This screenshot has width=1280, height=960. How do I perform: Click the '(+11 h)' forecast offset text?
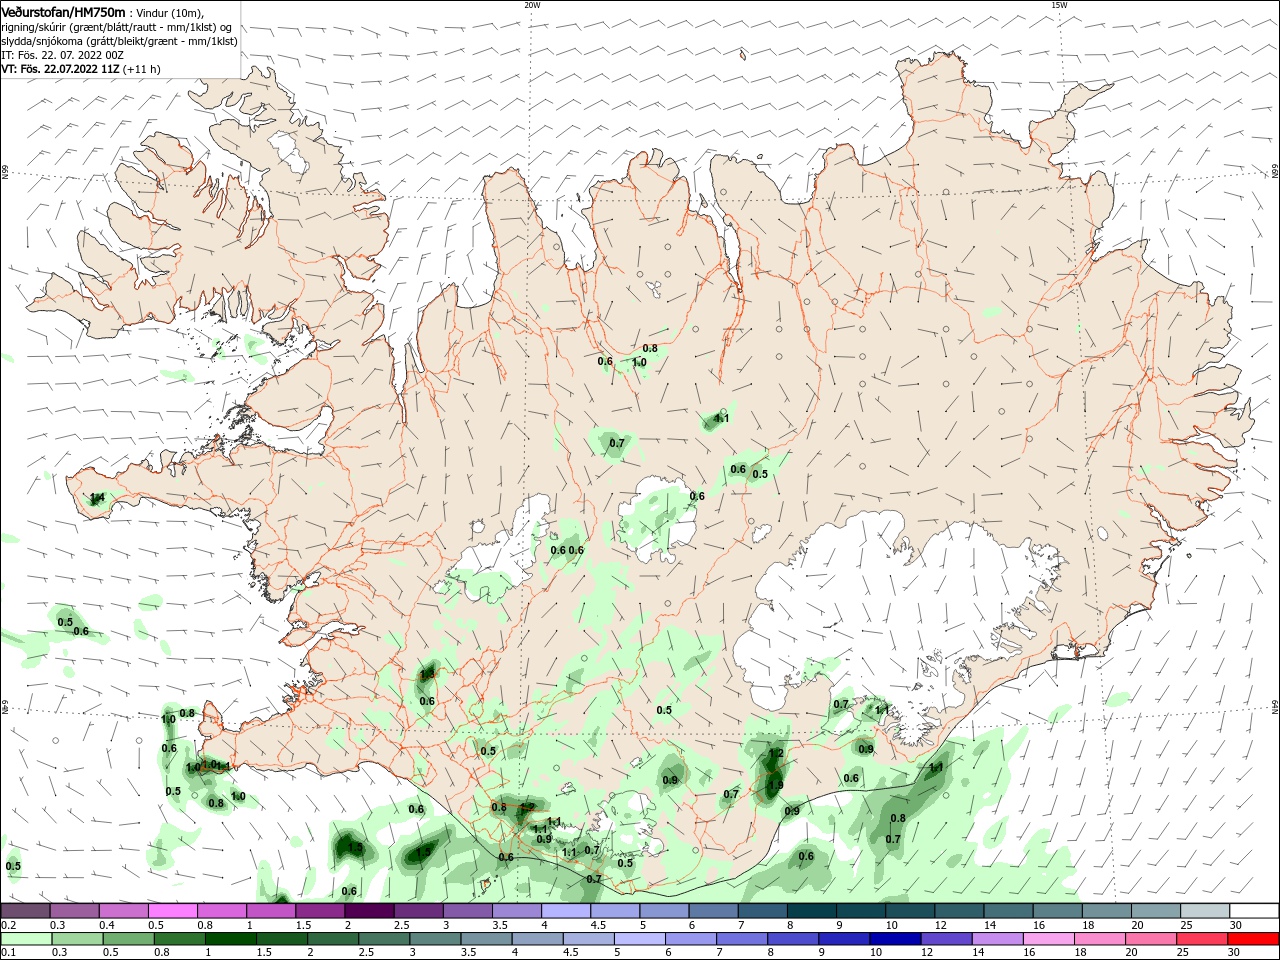coord(141,69)
